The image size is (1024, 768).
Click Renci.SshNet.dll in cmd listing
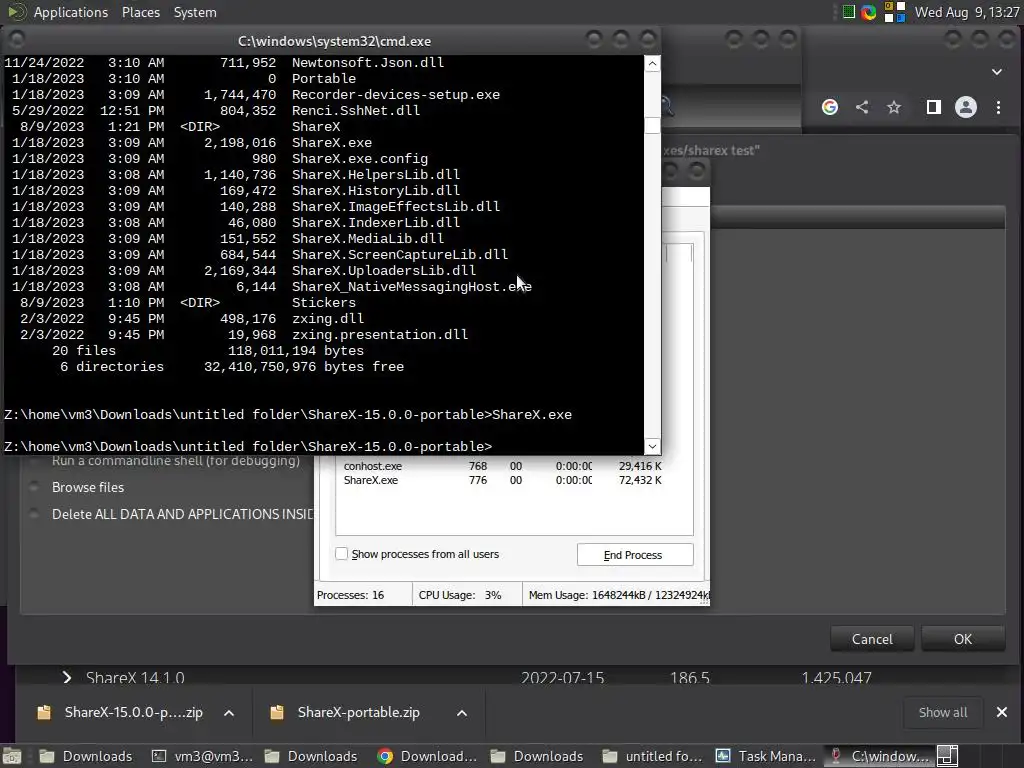(x=356, y=110)
